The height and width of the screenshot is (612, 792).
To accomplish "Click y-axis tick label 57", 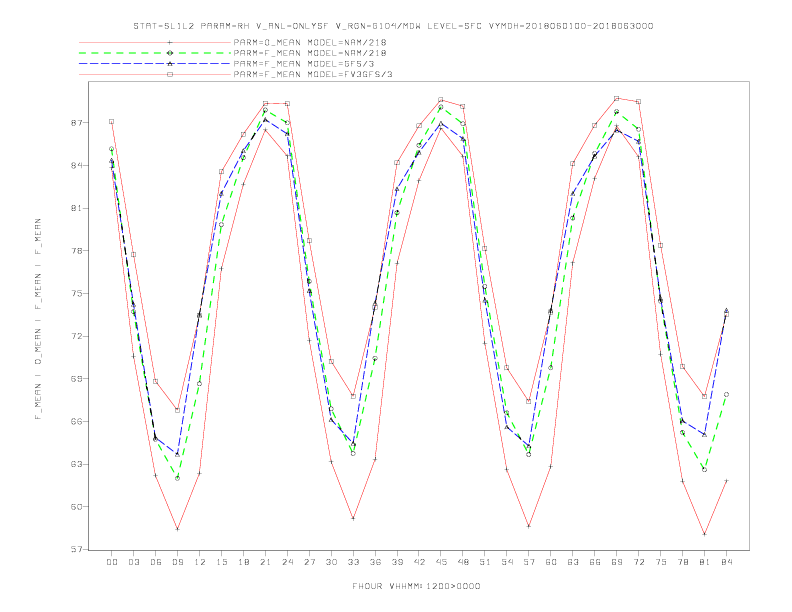I will point(79,549).
